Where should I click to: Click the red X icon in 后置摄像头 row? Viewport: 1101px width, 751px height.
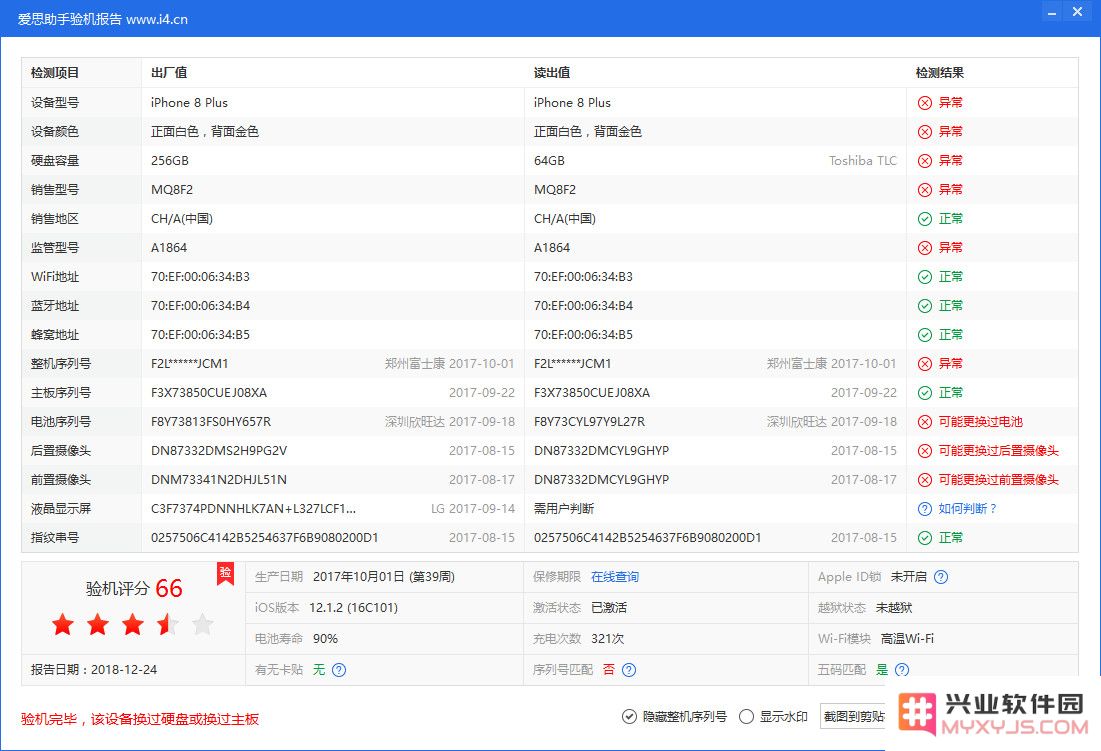[925, 451]
